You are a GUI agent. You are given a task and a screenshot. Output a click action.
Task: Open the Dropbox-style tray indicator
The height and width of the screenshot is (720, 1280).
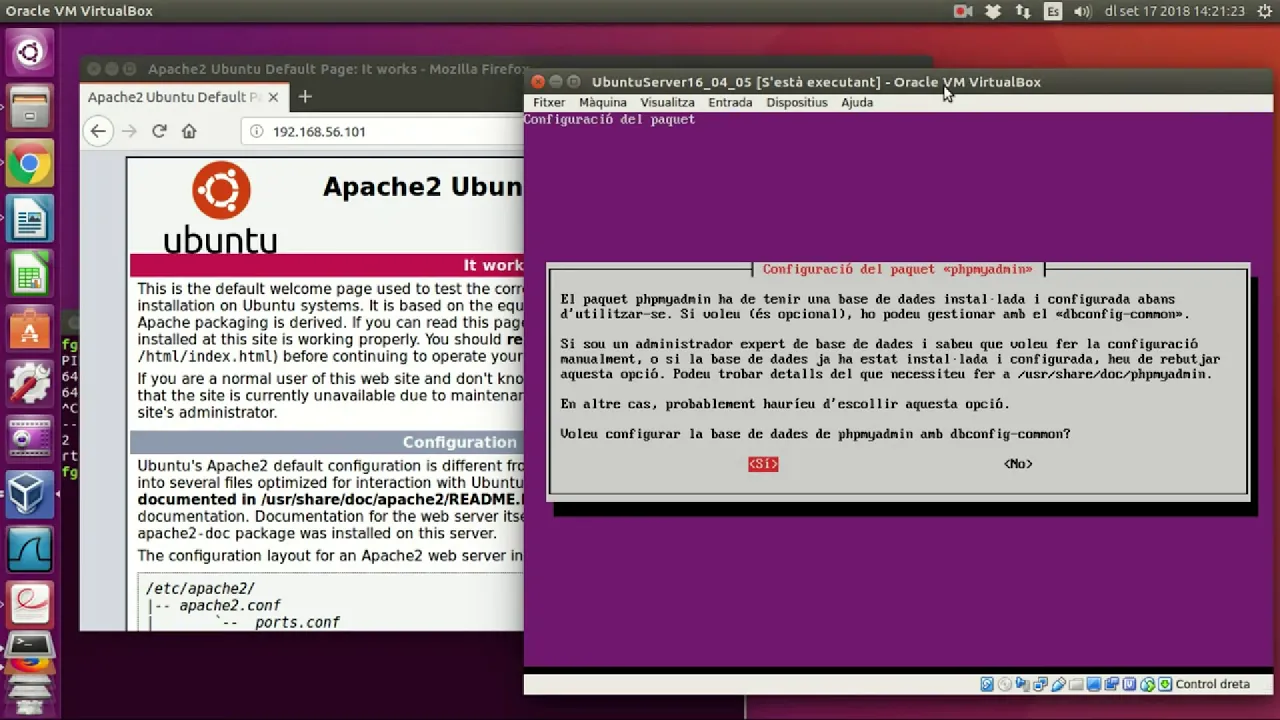[x=993, y=12]
